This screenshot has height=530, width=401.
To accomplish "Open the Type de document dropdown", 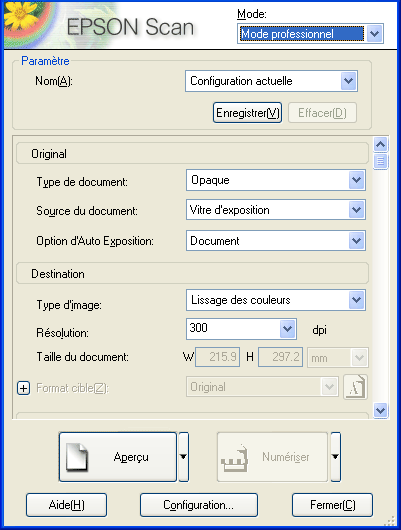I will click(x=276, y=180).
